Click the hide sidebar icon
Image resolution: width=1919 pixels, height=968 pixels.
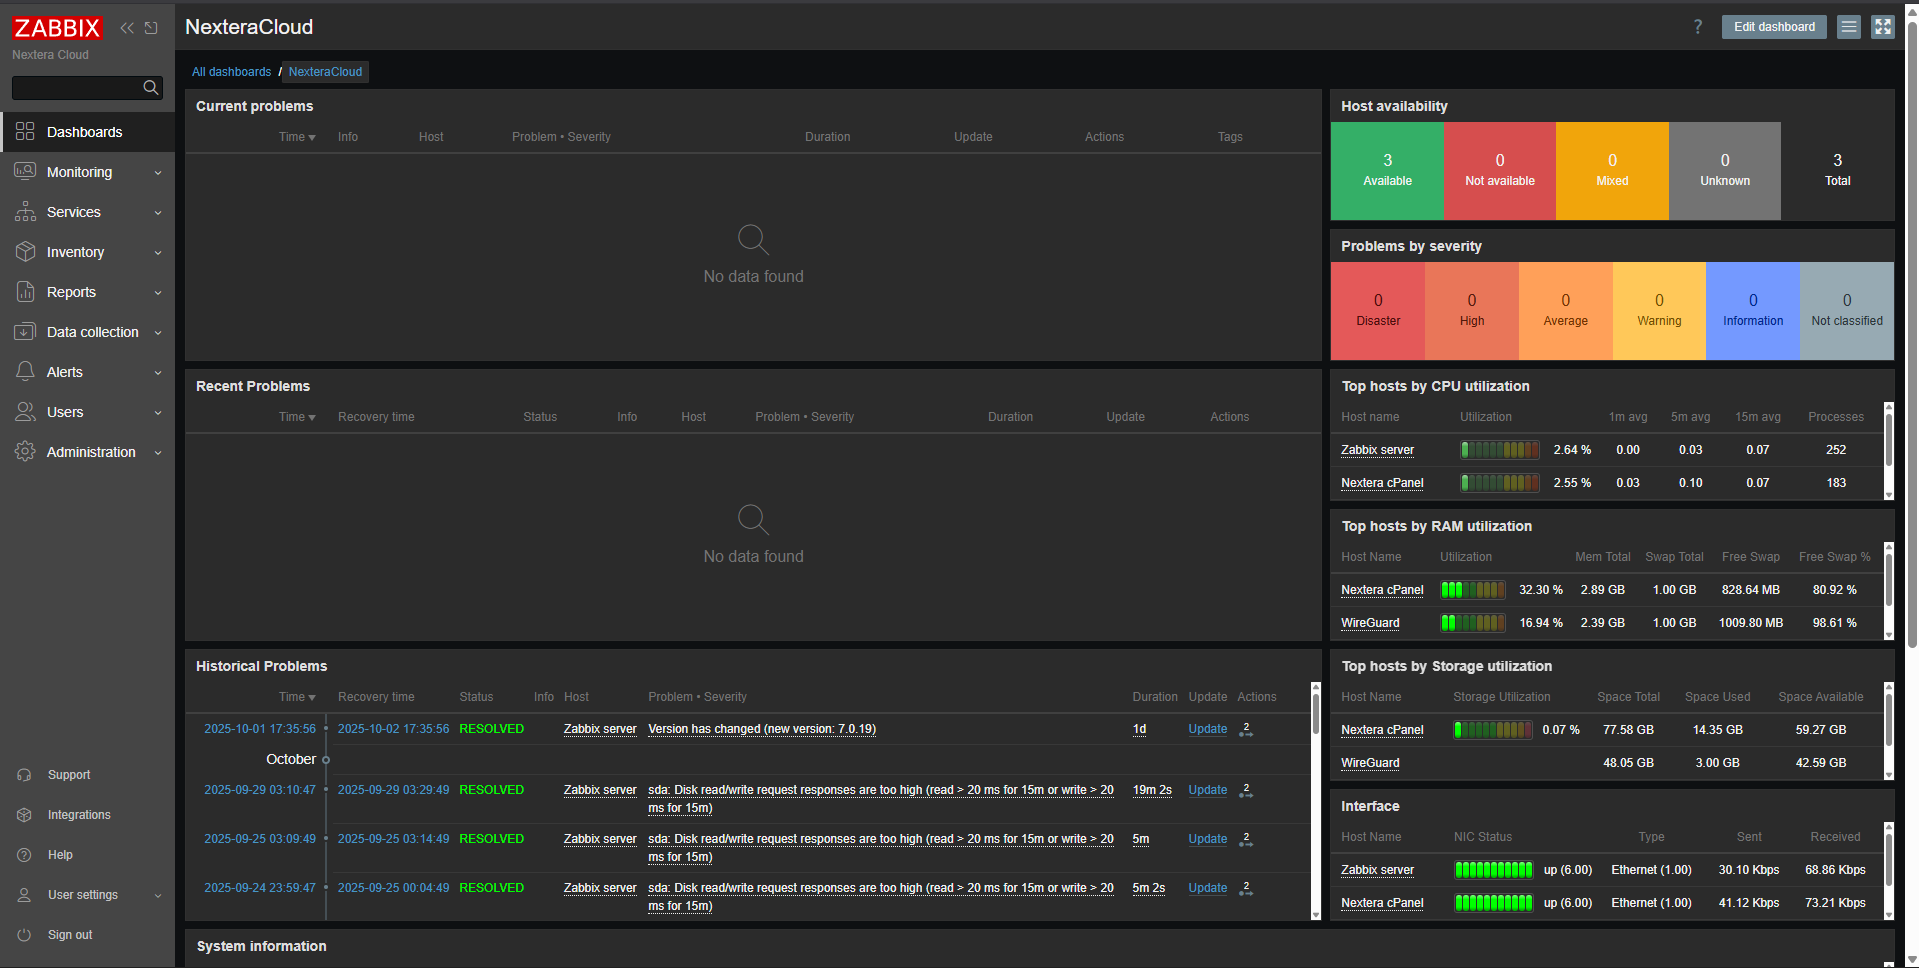151,28
